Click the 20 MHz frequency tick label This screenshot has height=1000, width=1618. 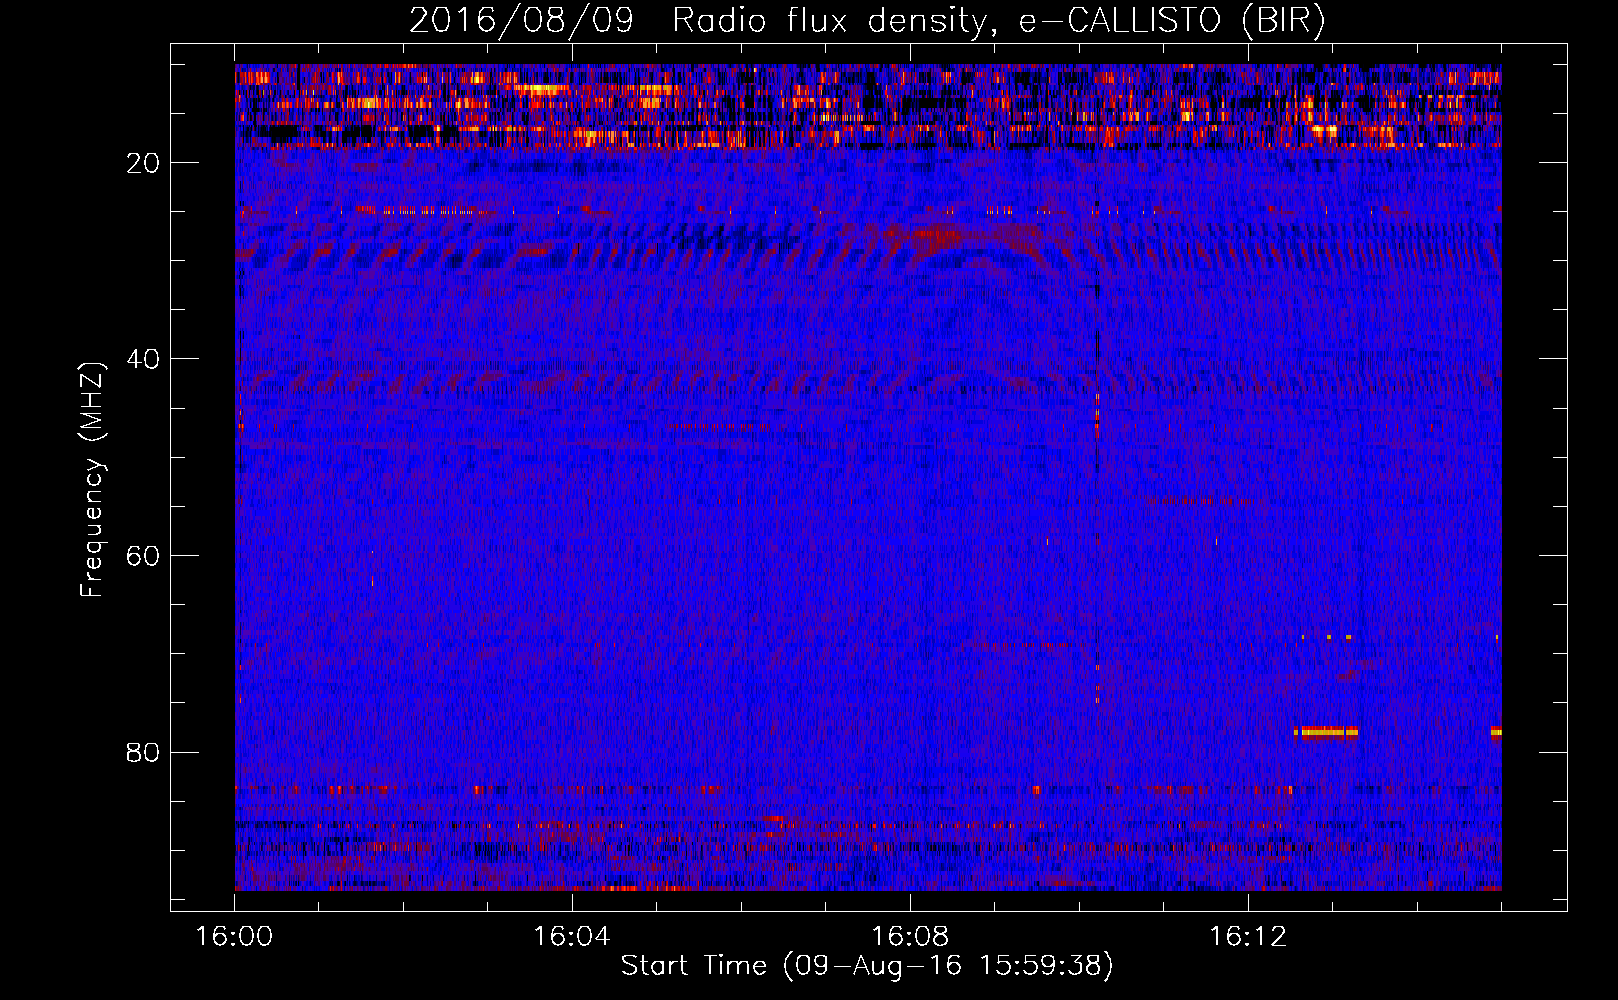pos(143,163)
